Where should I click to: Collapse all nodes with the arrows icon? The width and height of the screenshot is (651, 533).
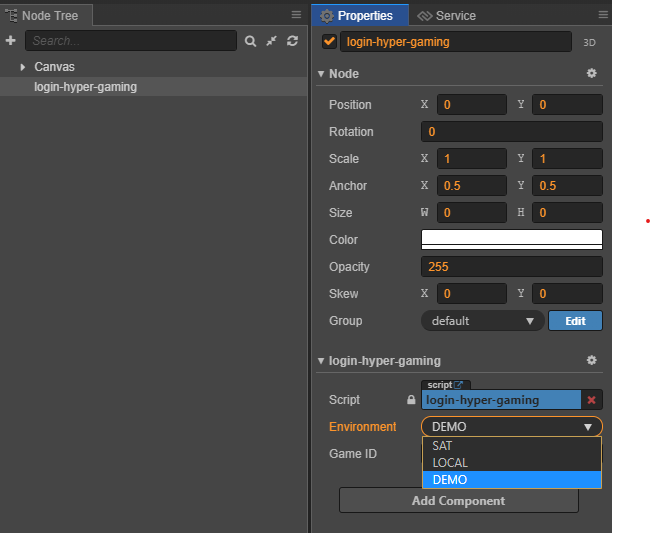(272, 41)
